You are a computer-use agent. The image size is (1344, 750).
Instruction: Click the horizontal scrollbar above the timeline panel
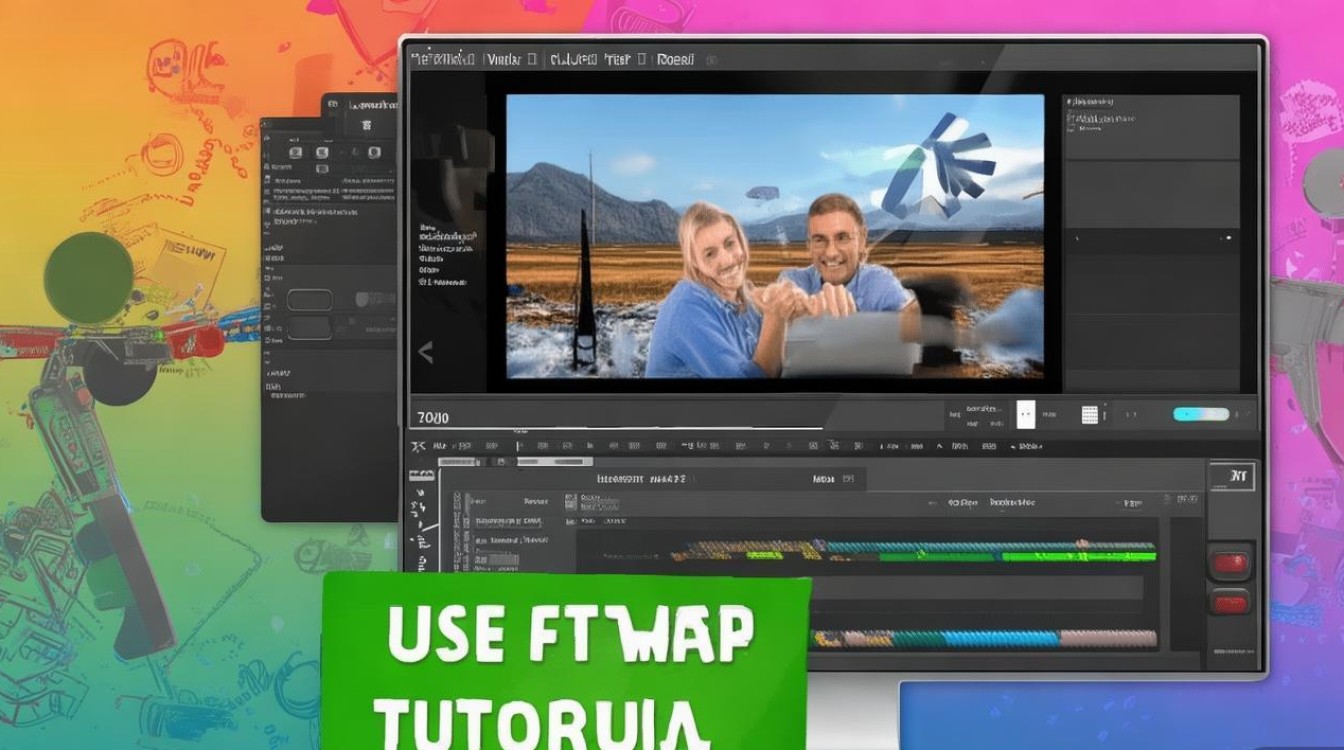pos(515,462)
